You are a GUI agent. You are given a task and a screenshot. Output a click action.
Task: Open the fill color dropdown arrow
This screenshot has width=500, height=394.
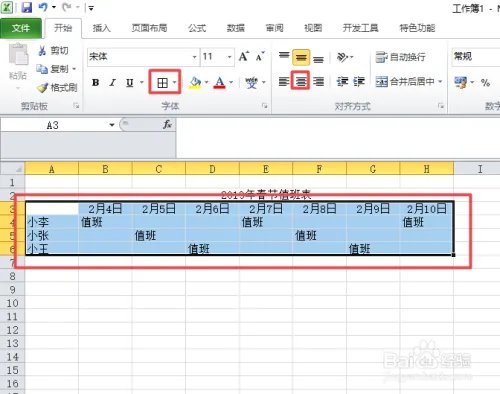[206, 82]
